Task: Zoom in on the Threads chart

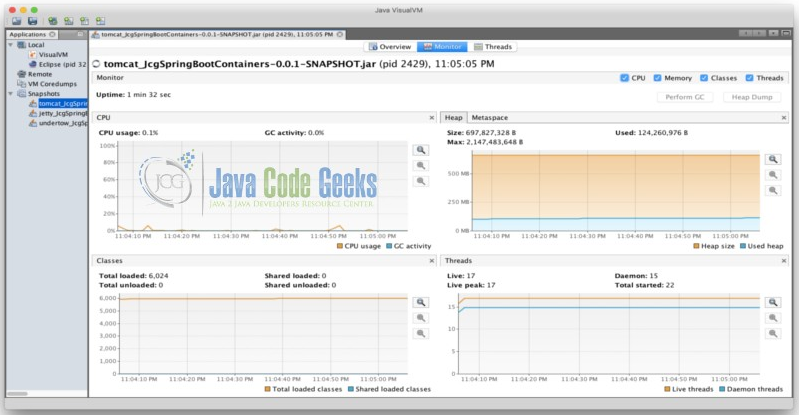Action: (773, 302)
